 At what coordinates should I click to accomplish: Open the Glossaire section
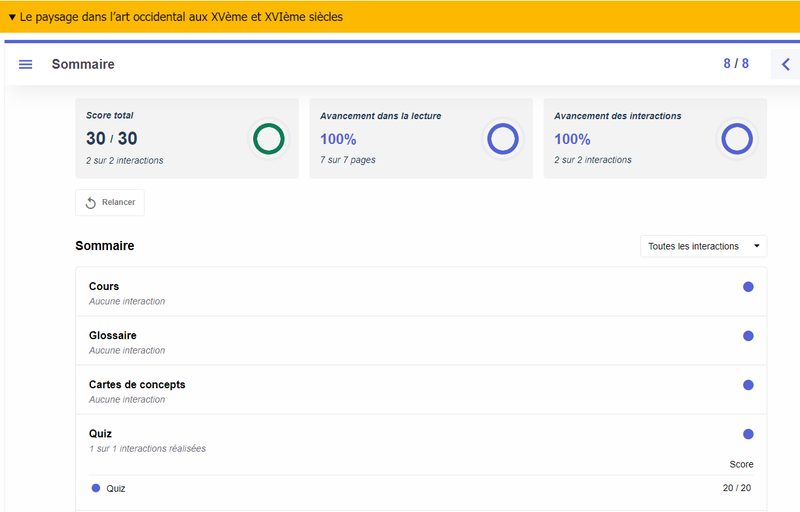pos(112,336)
